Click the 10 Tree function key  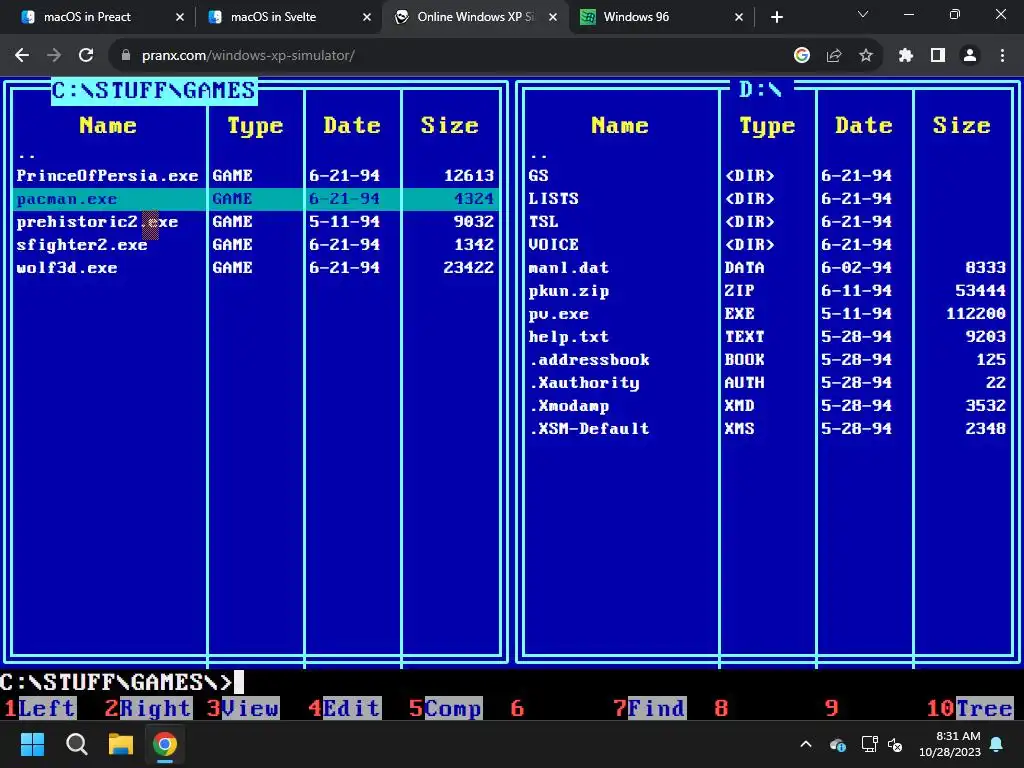(x=970, y=708)
